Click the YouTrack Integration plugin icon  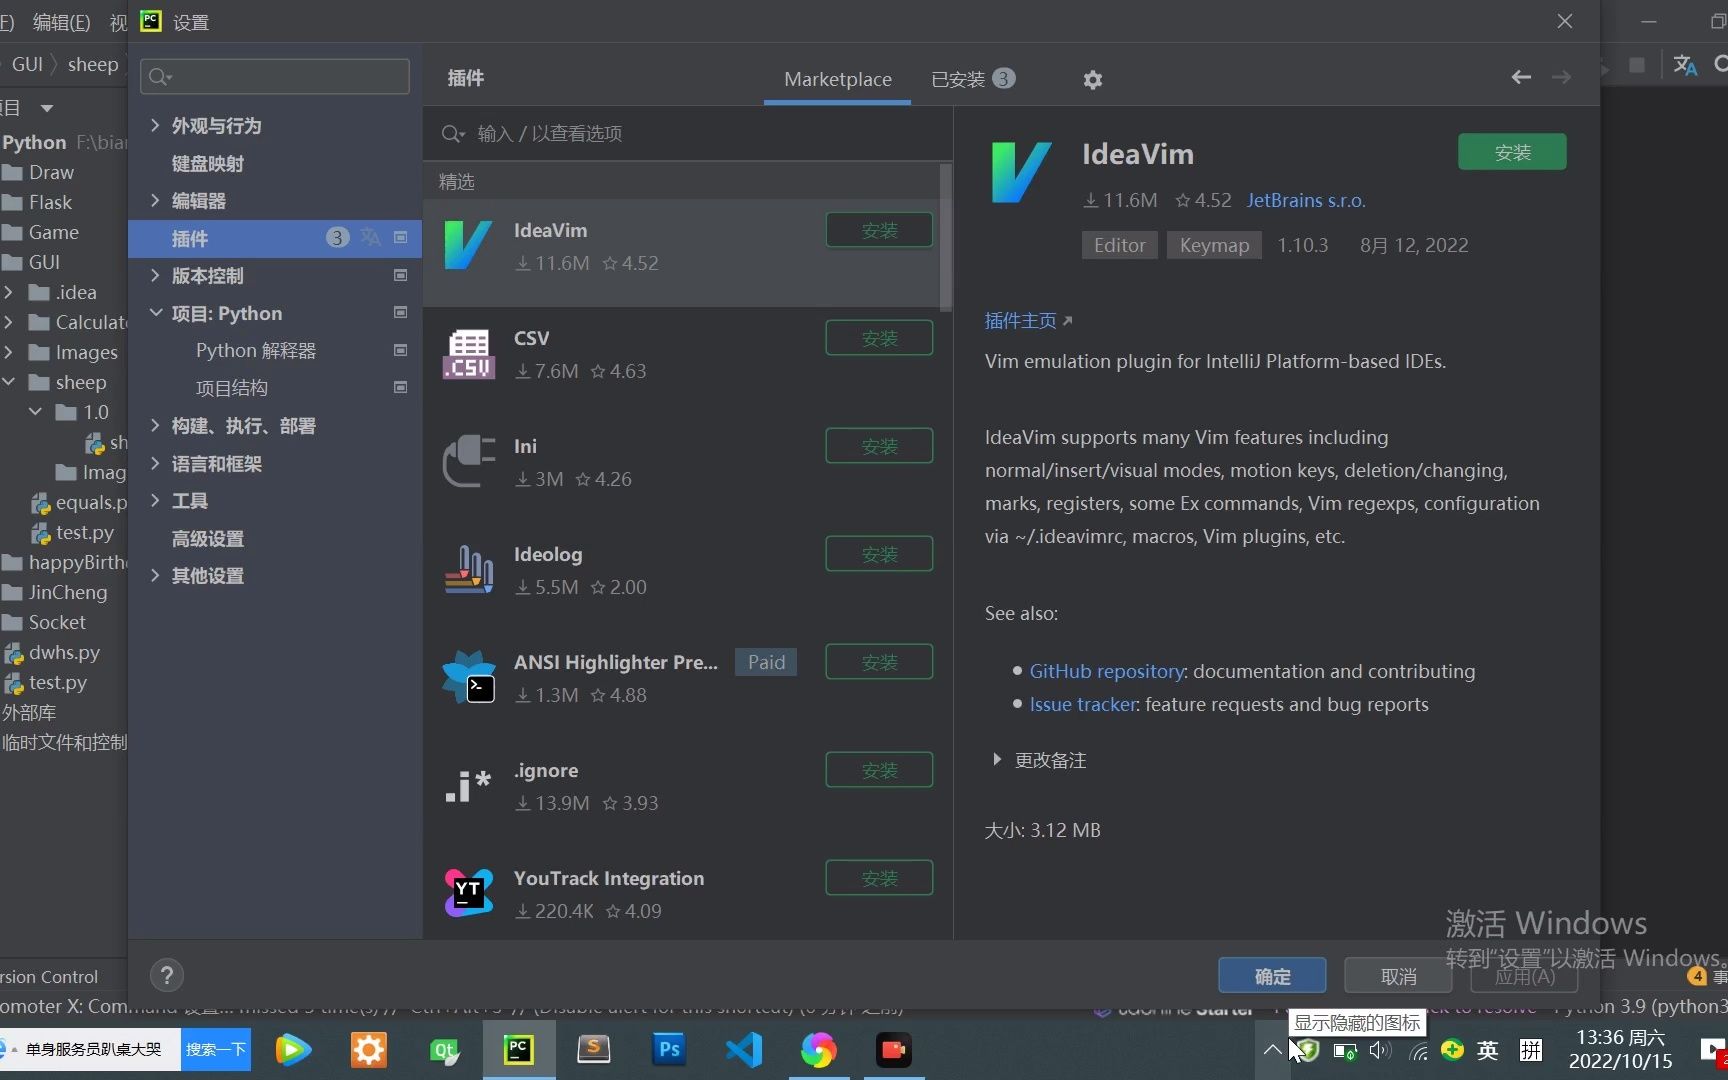[x=468, y=893]
